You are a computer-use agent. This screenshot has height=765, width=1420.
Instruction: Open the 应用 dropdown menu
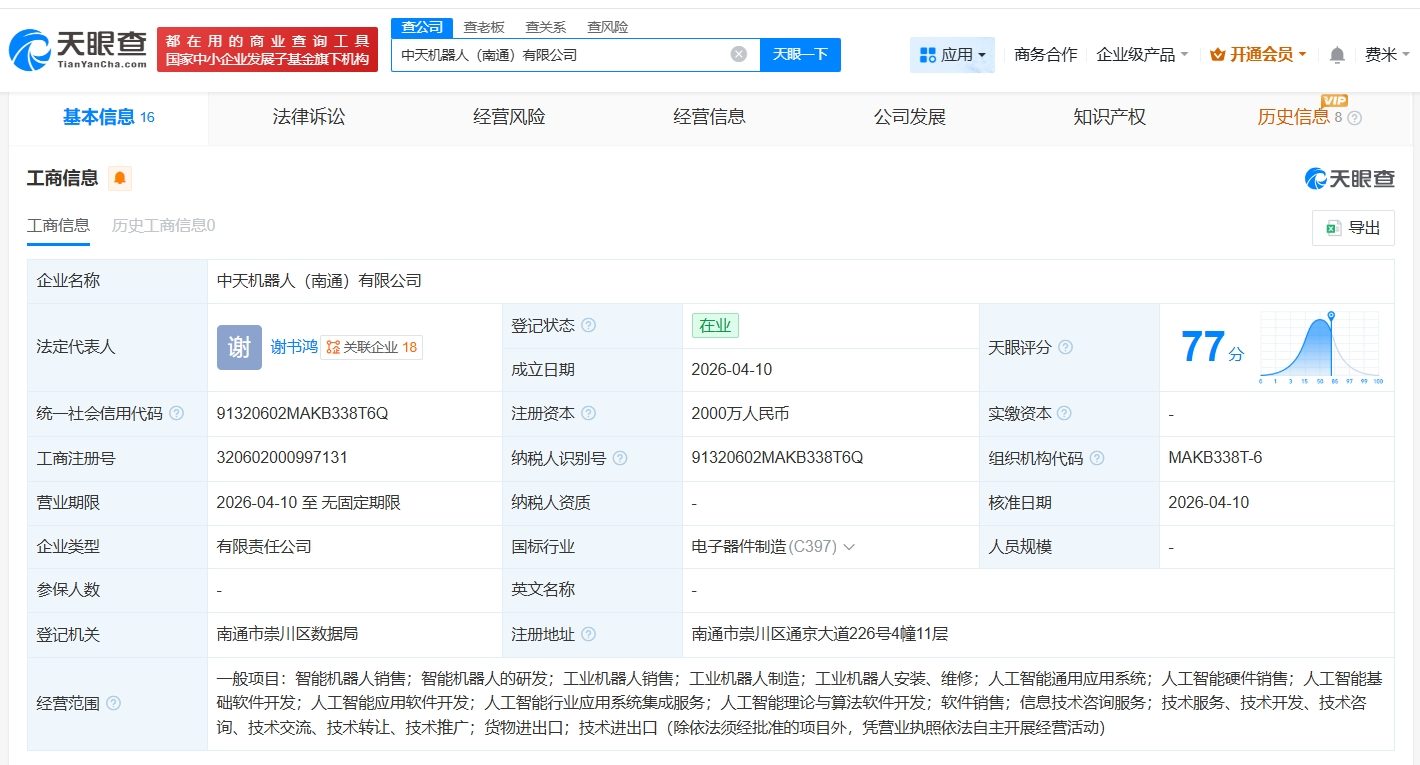pos(952,55)
